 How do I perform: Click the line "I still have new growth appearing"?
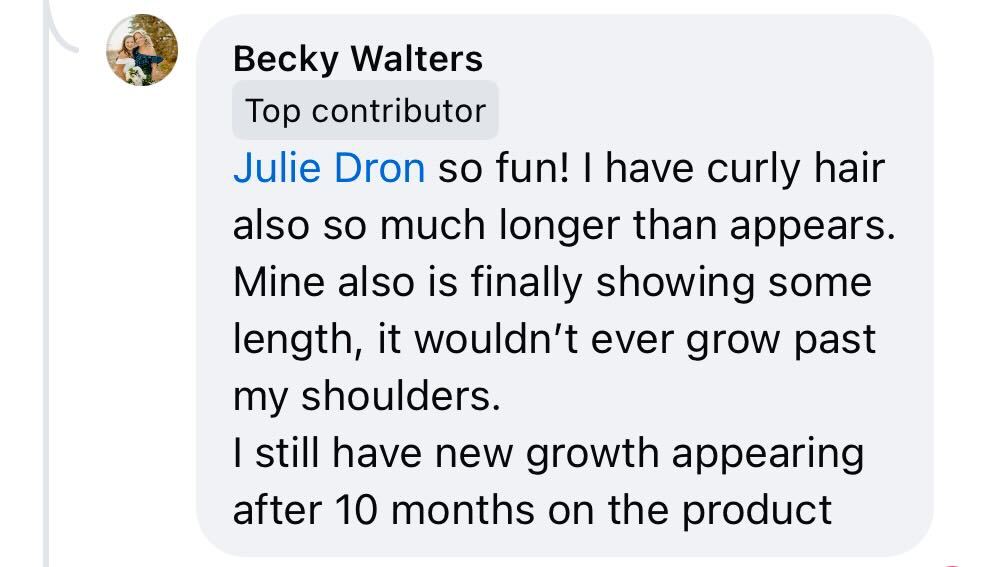[x=548, y=454]
